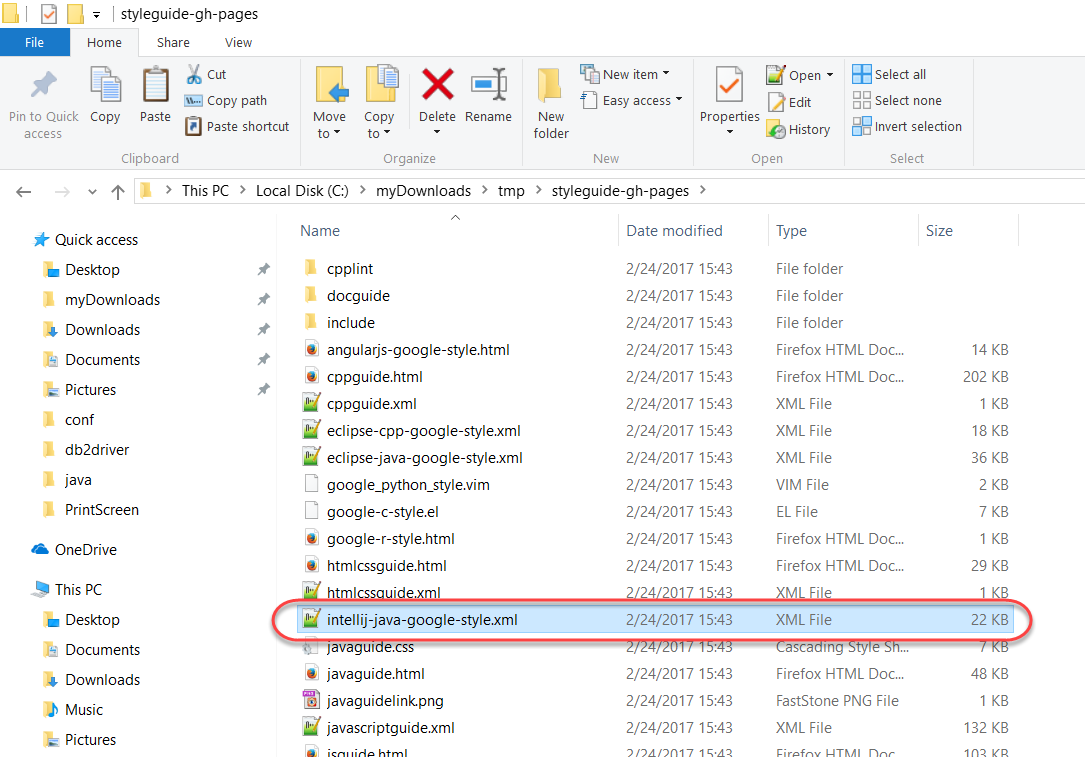Click the Copy path icon
The width and height of the screenshot is (1085, 757).
tap(193, 101)
